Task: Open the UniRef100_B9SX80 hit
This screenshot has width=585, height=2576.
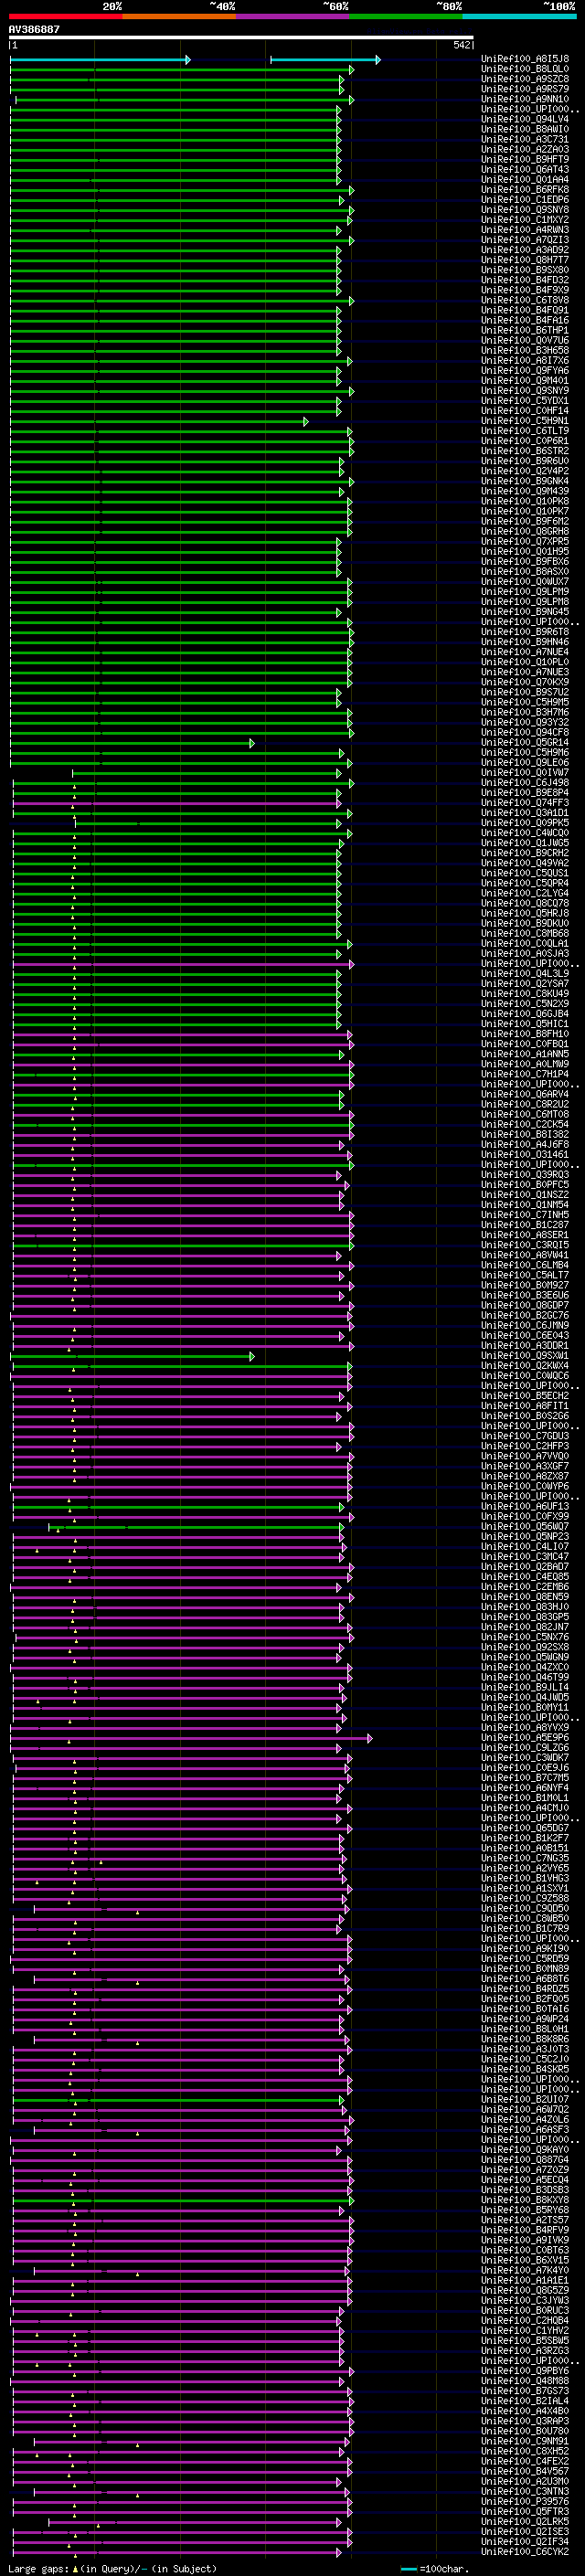Action: click(525, 270)
